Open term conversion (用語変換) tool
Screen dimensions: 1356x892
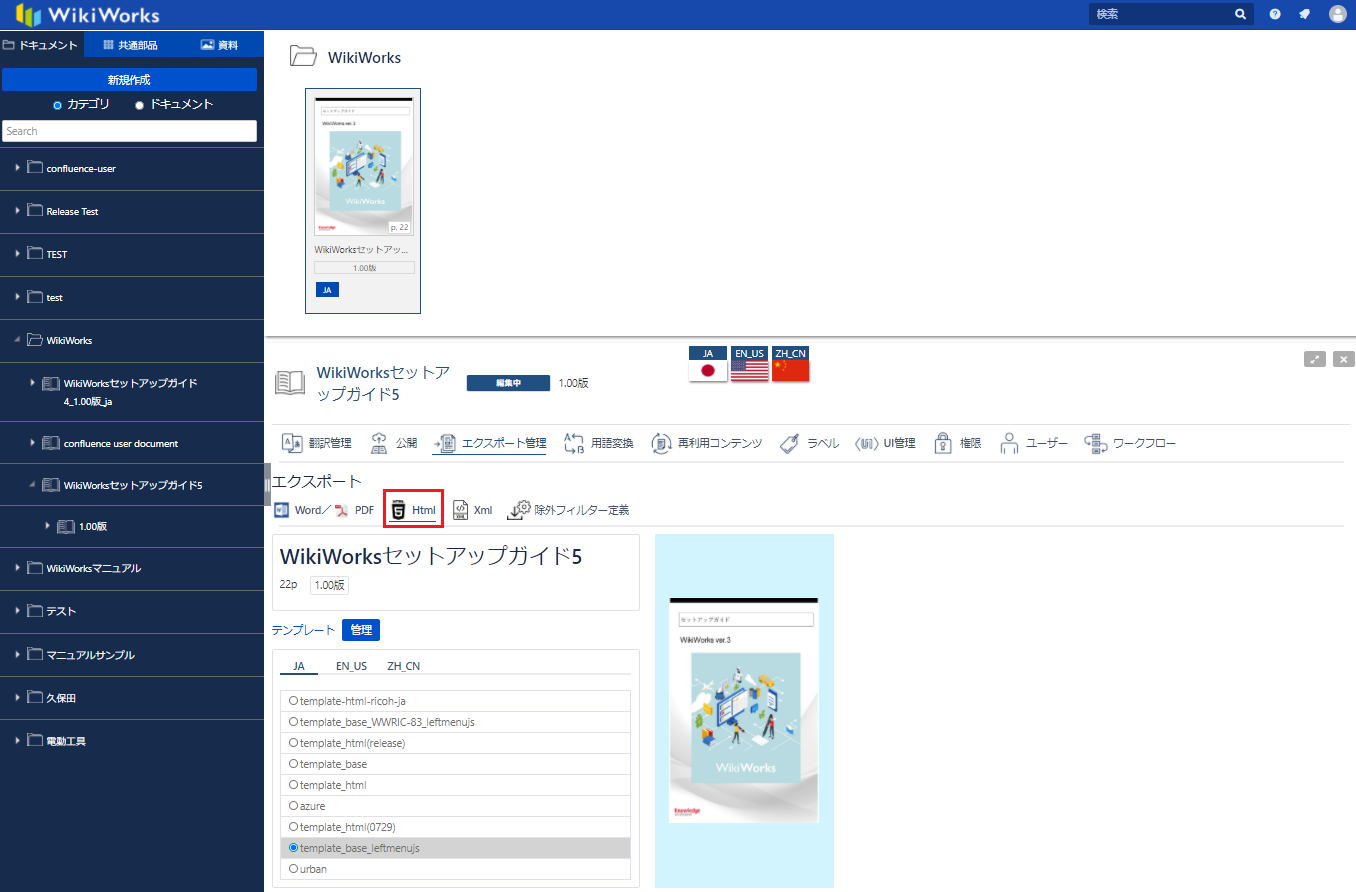click(574, 443)
